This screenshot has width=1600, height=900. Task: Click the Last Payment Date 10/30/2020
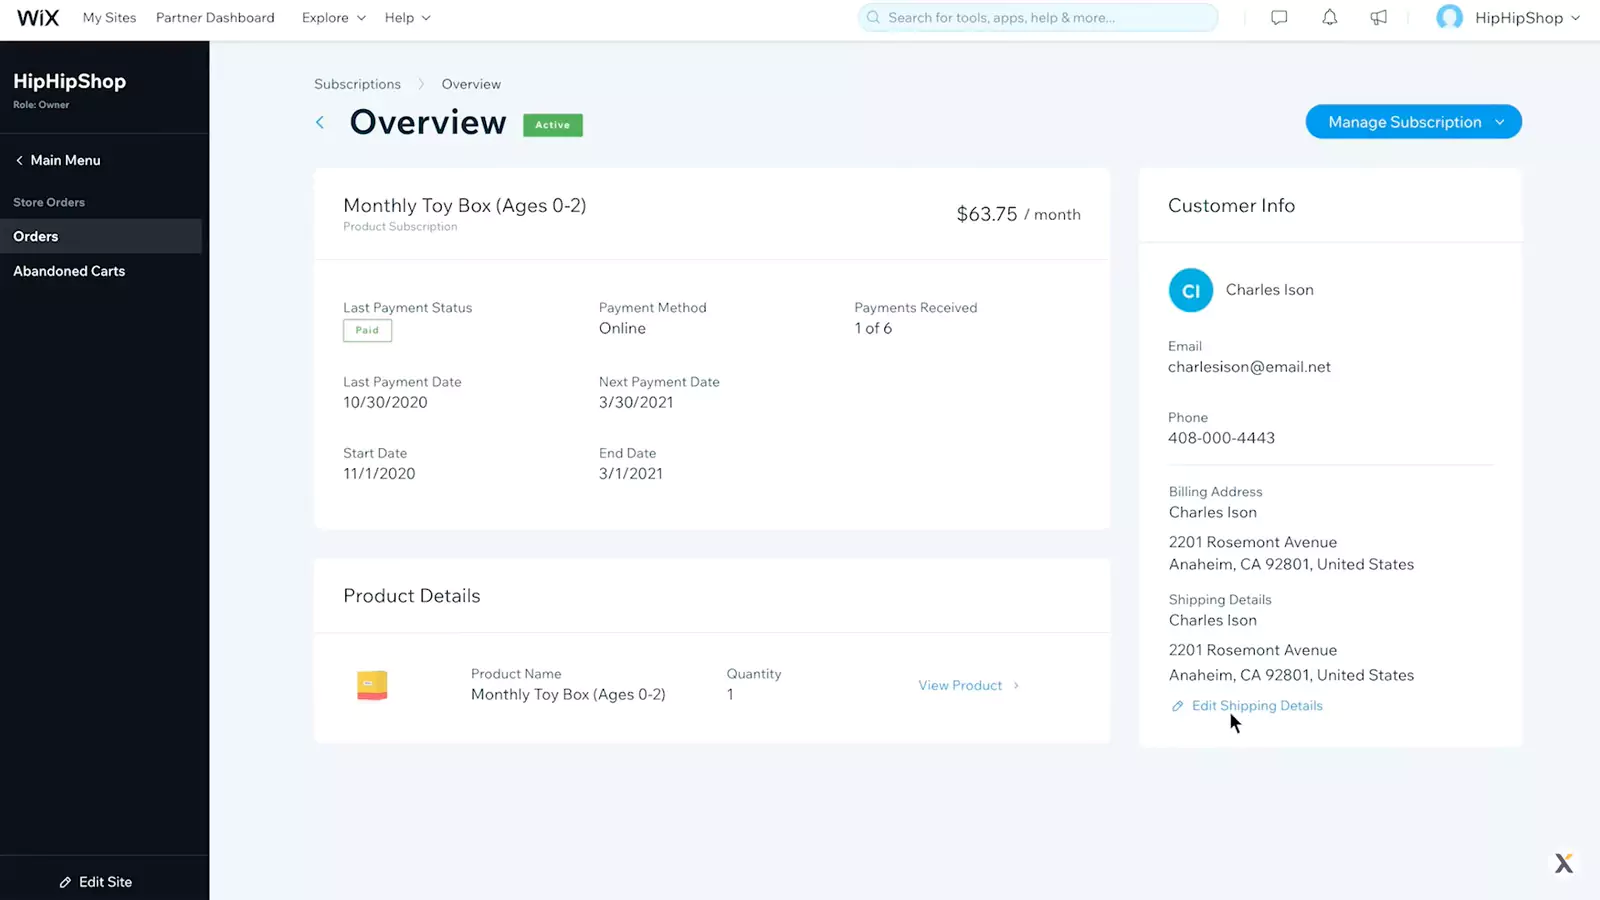pyautogui.click(x=385, y=402)
